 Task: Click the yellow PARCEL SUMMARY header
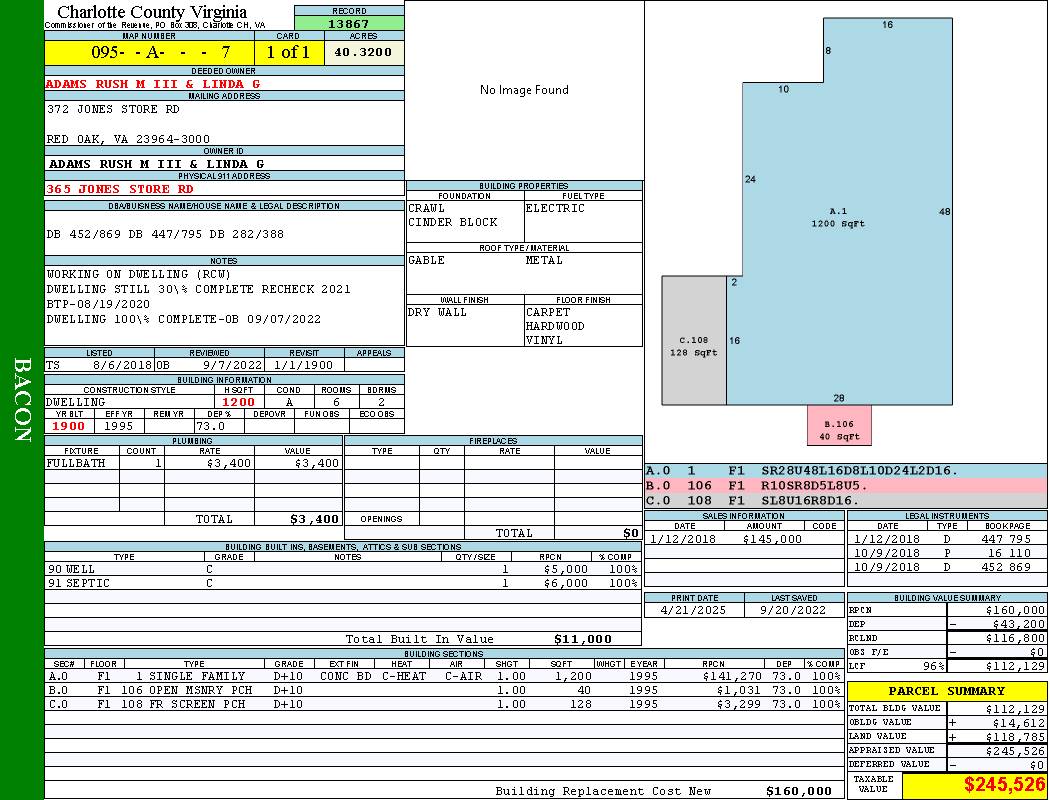tap(946, 691)
